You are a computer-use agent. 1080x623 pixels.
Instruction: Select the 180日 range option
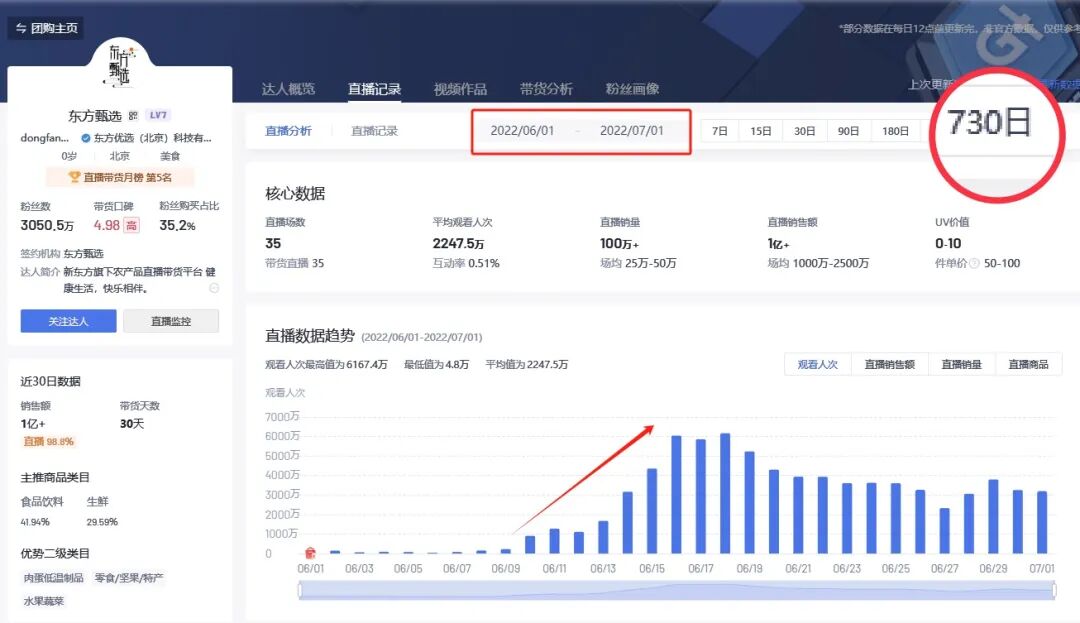click(x=895, y=131)
